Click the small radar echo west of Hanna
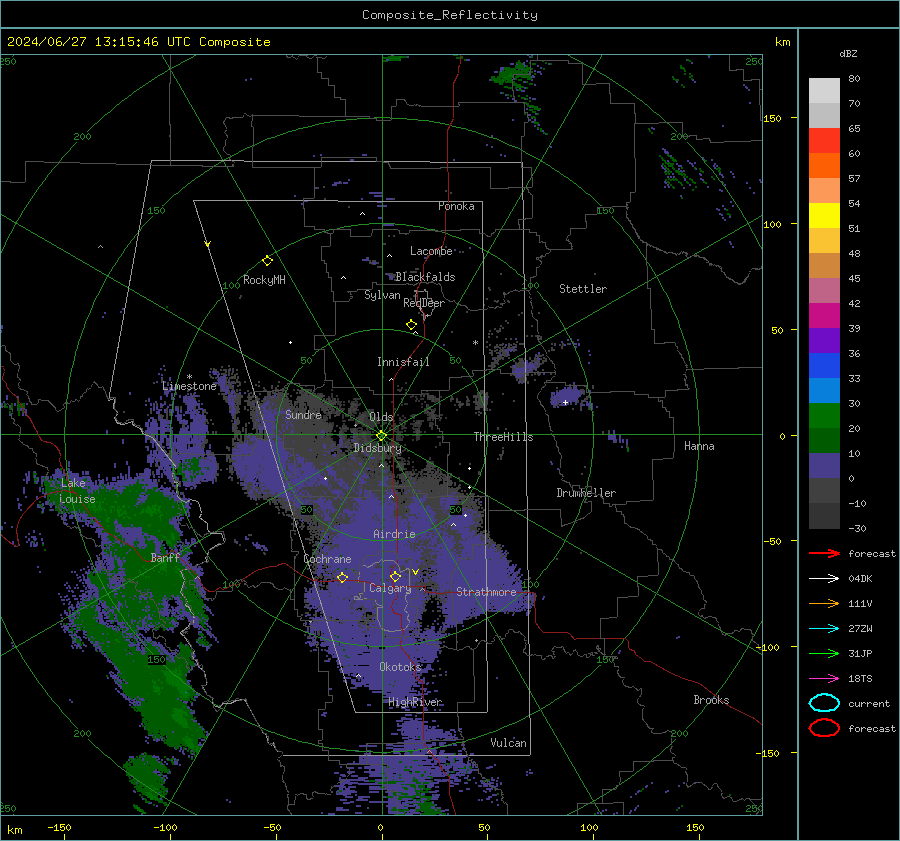The image size is (900, 841). 619,439
